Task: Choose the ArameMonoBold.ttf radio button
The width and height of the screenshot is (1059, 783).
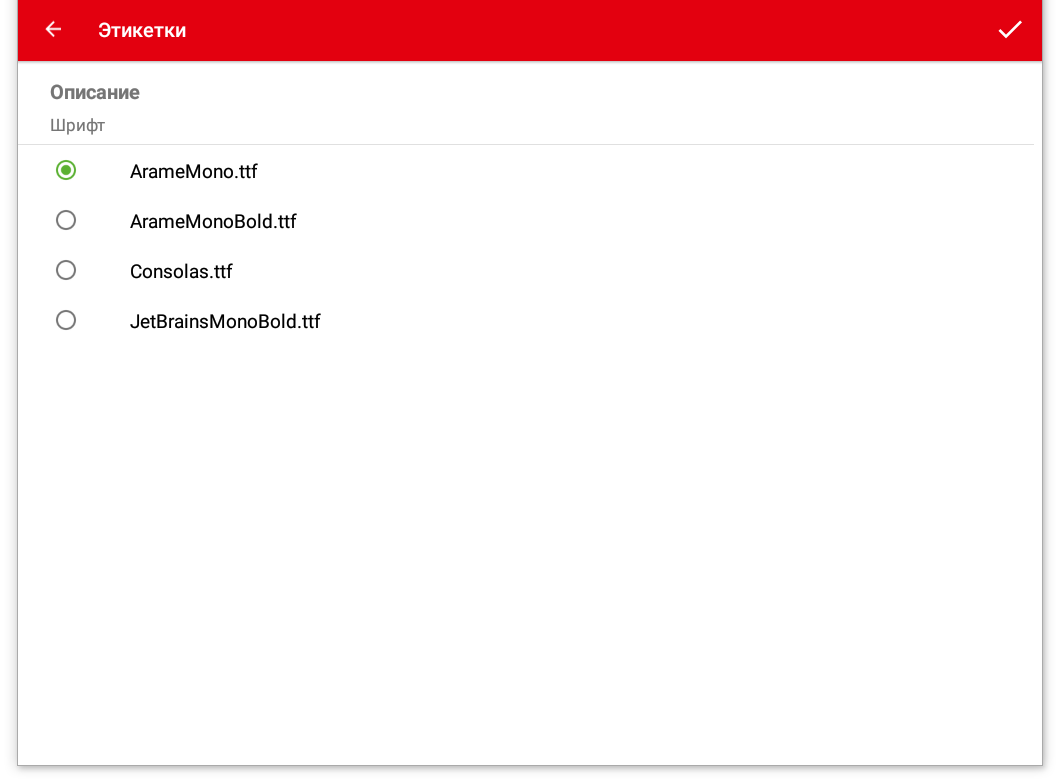Action: point(66,221)
